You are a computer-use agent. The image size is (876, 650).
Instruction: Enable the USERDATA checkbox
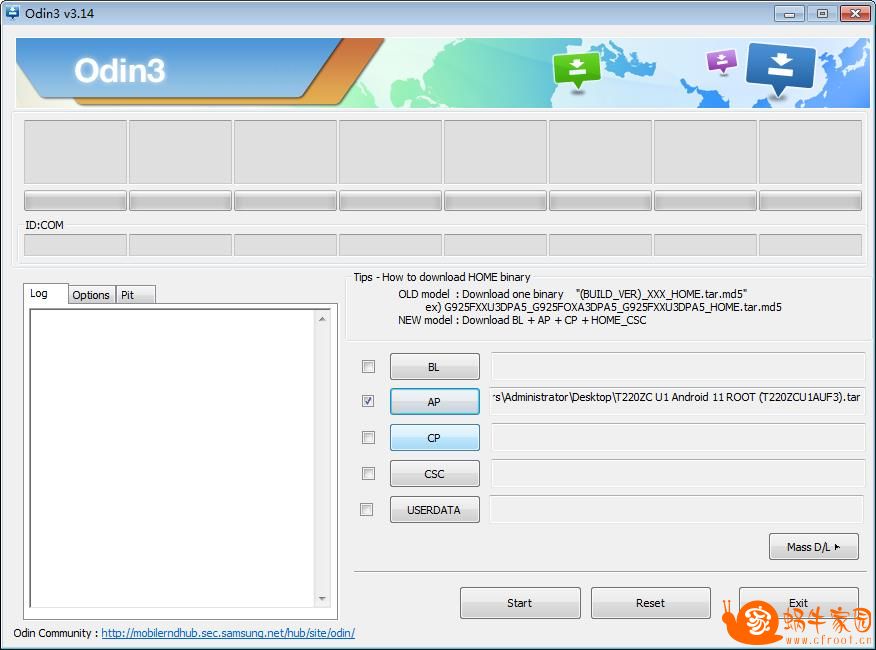(367, 509)
